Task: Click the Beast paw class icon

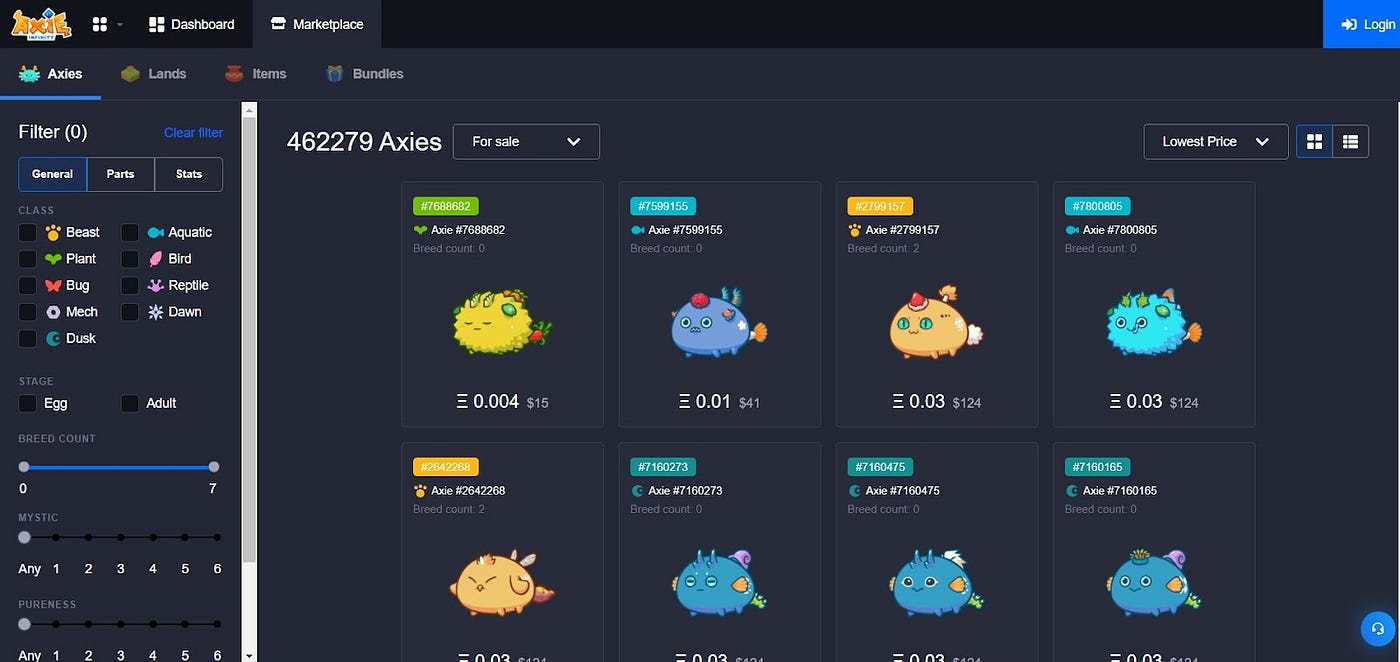Action: [x=54, y=232]
